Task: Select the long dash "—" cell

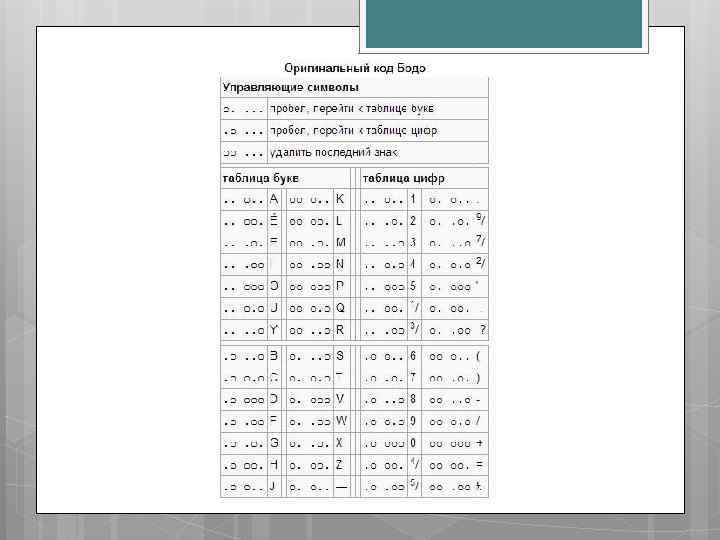Action: point(341,487)
